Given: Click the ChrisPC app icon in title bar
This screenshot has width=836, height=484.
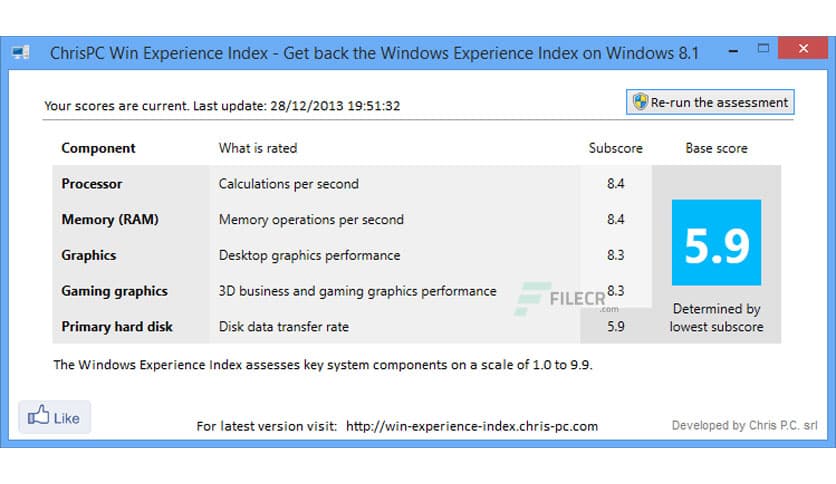Looking at the screenshot, I should [21, 53].
